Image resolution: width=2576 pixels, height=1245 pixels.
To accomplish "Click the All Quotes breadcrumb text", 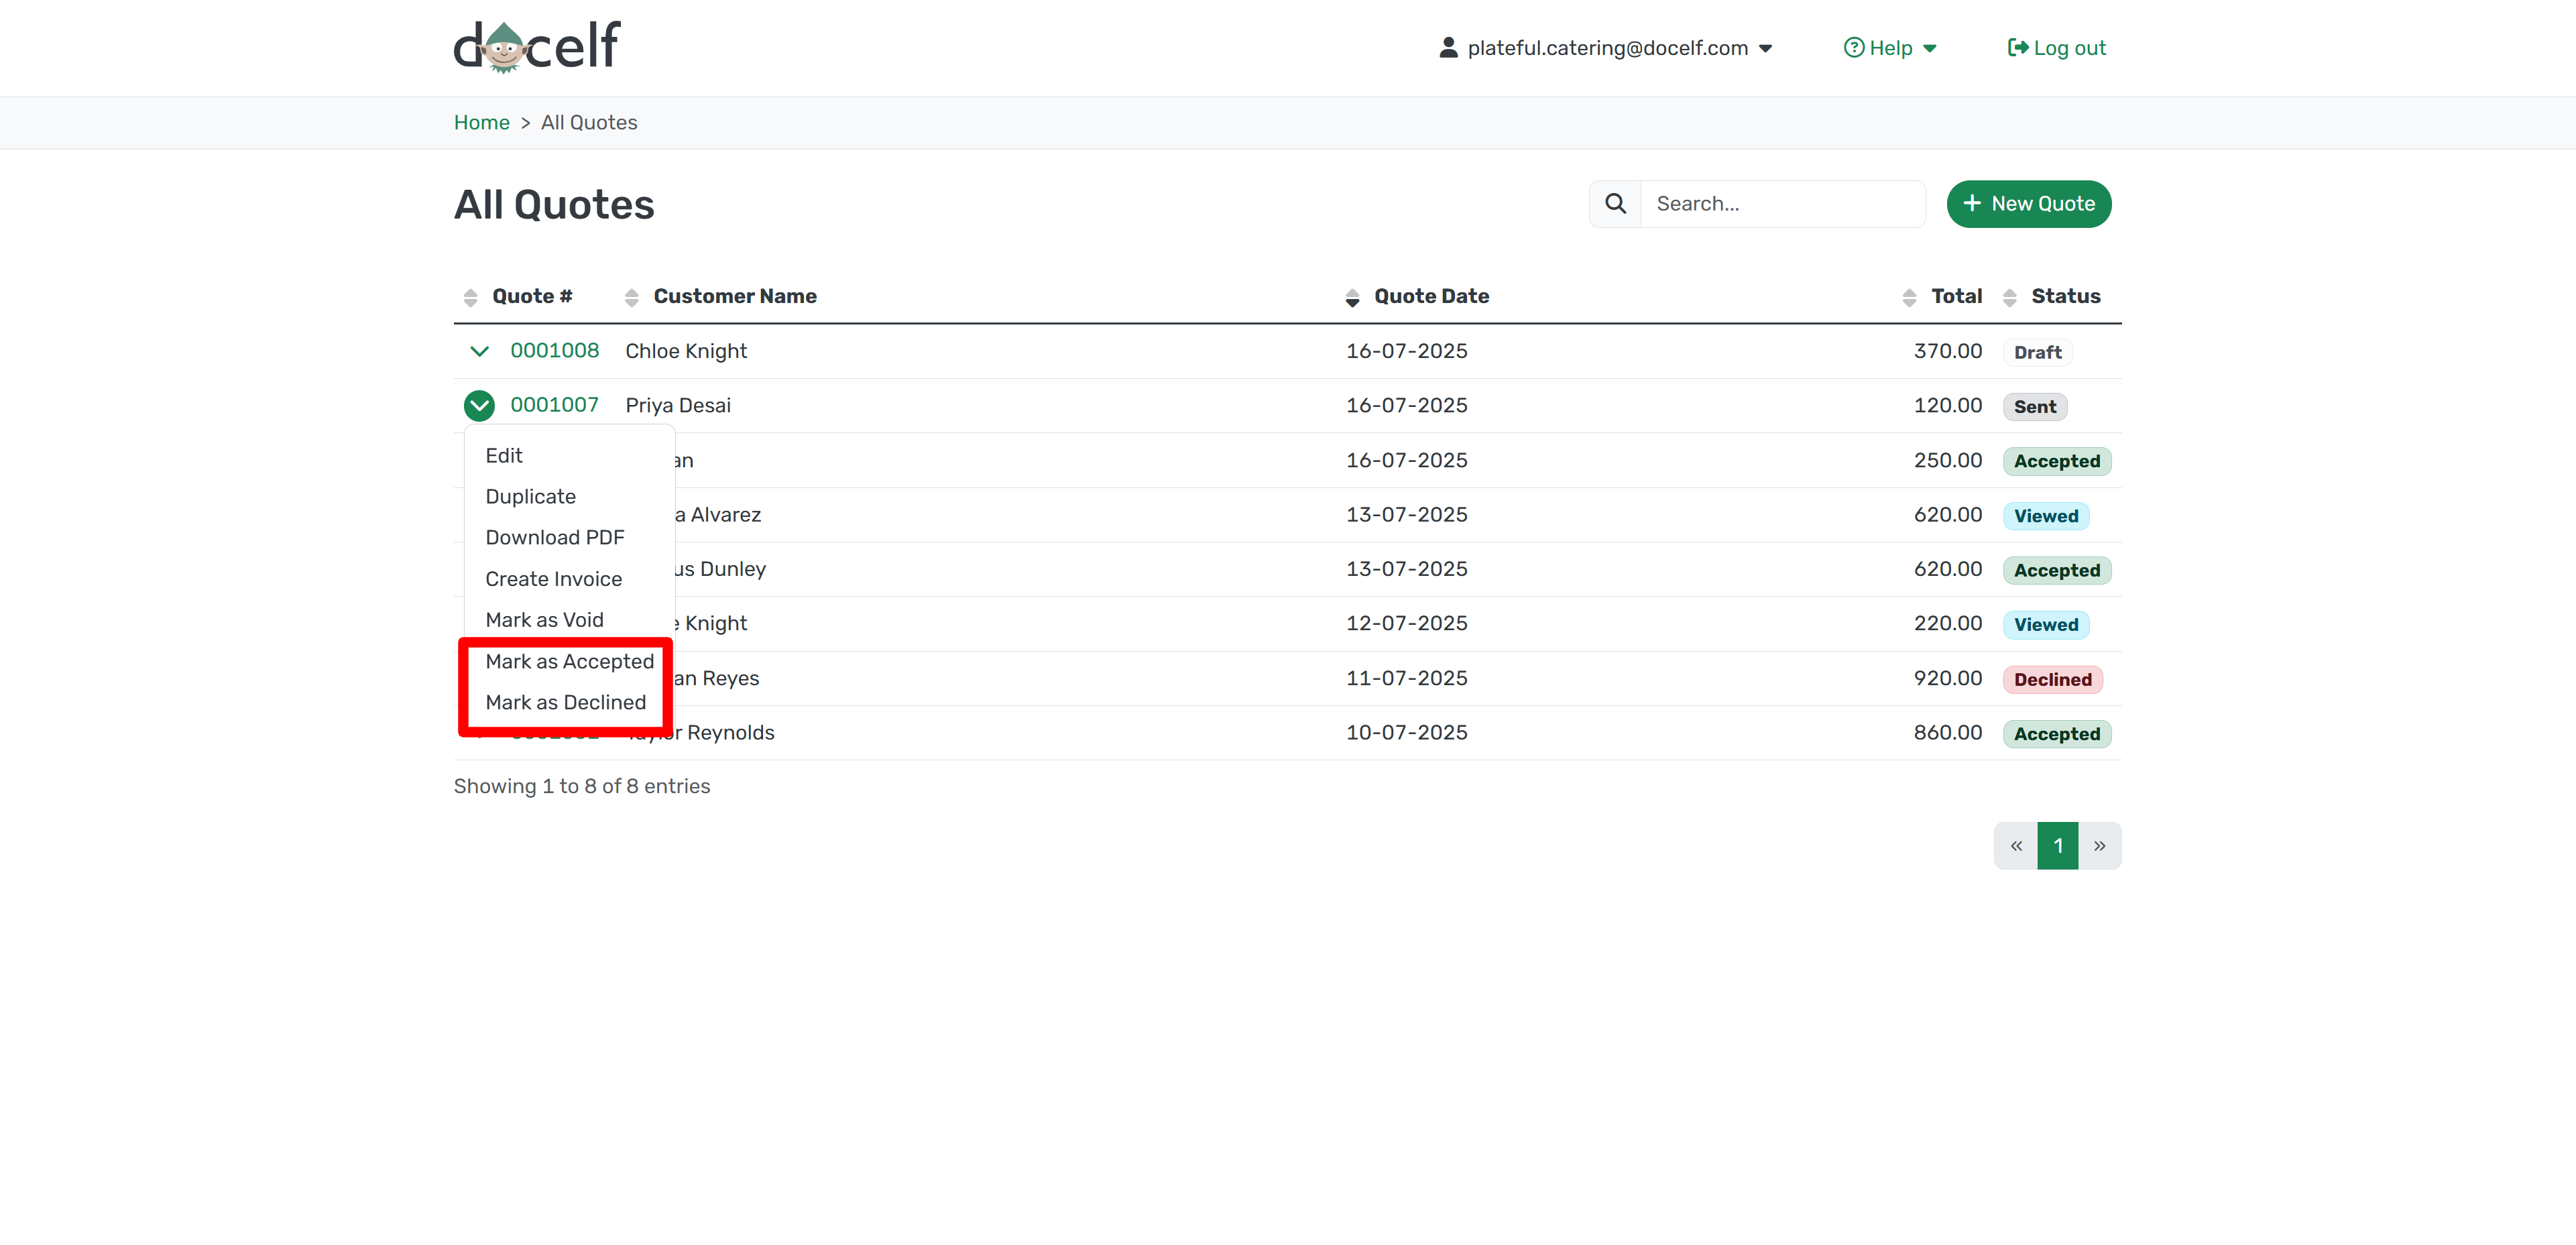I will click(589, 122).
